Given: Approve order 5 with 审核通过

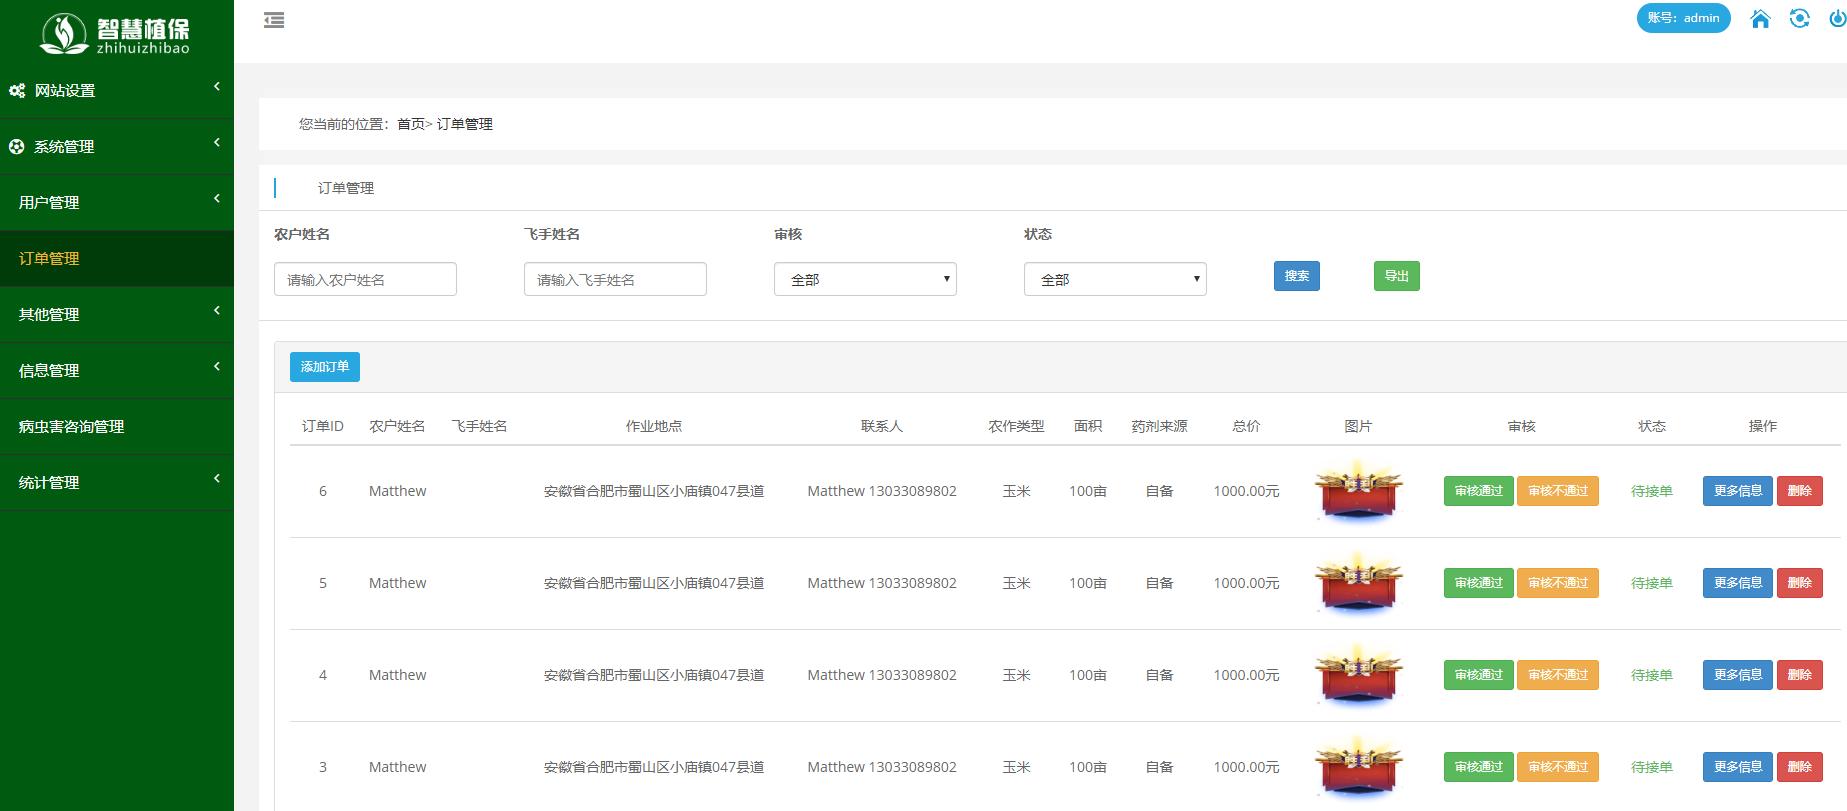Looking at the screenshot, I should tap(1478, 583).
